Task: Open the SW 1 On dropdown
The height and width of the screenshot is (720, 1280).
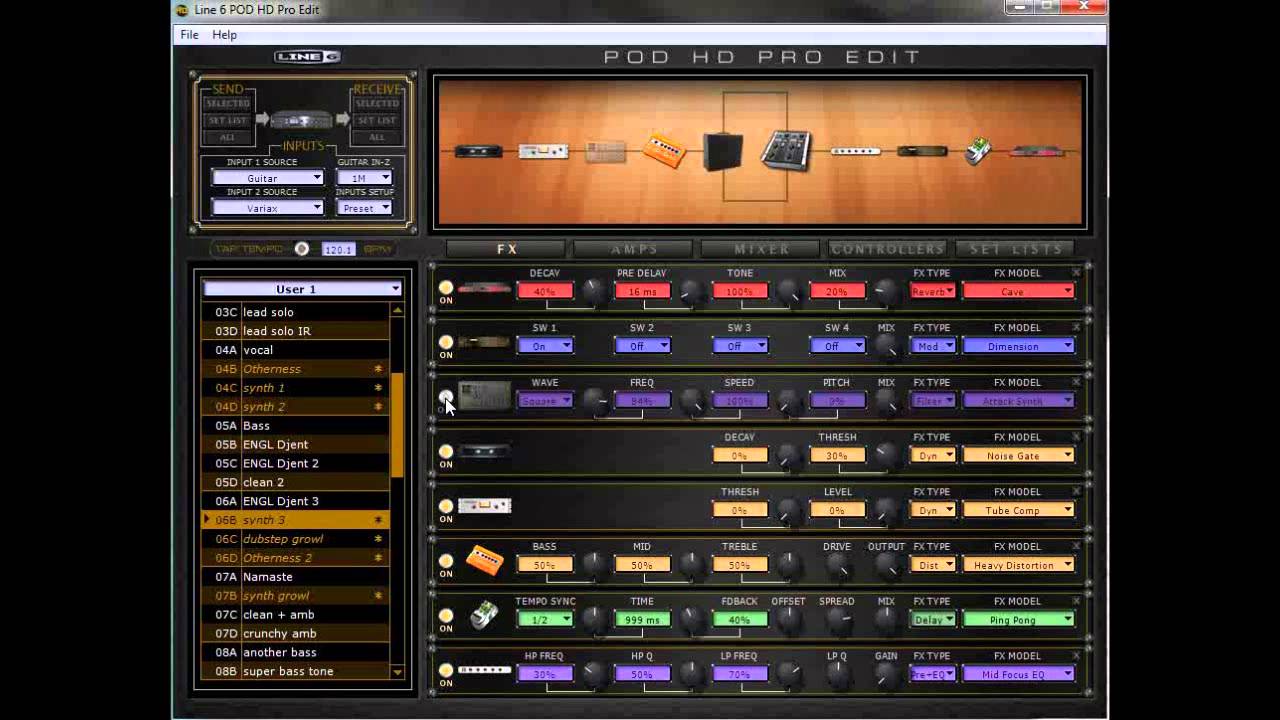Action: pos(544,346)
